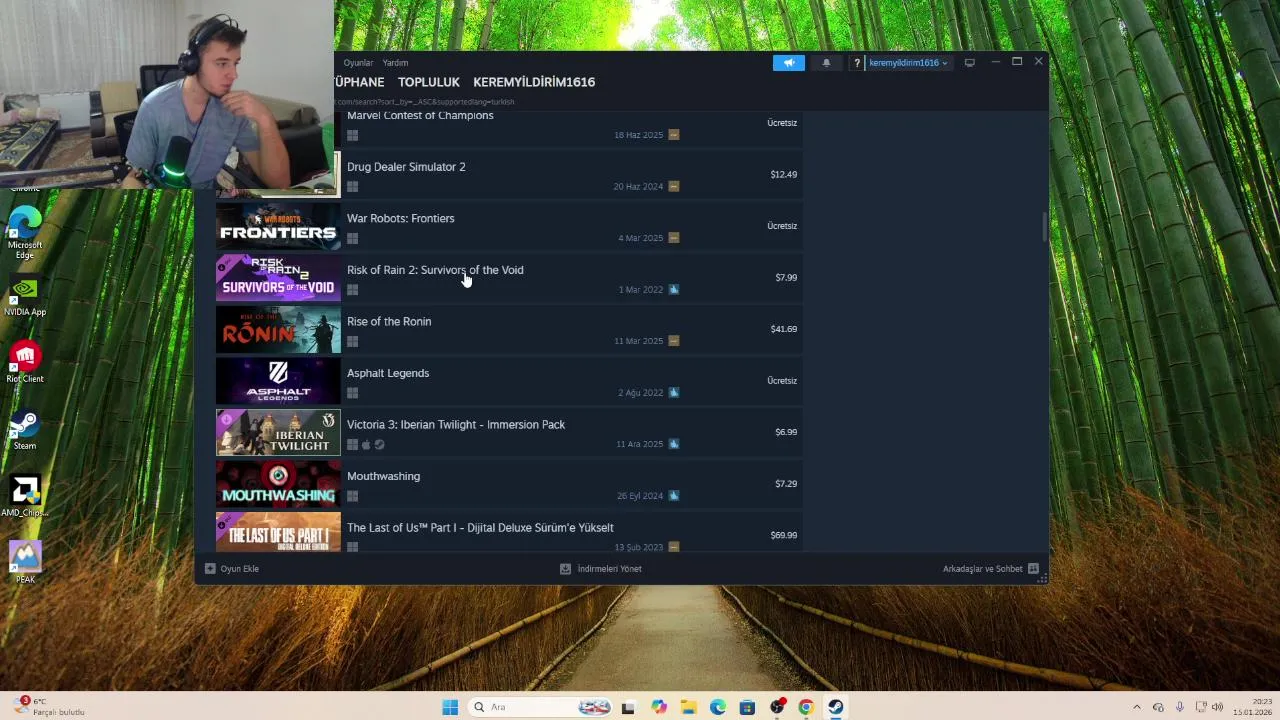The width and height of the screenshot is (1280, 720).
Task: Open The Last of Us Part I Deluxe upgrade
Action: (x=509, y=533)
